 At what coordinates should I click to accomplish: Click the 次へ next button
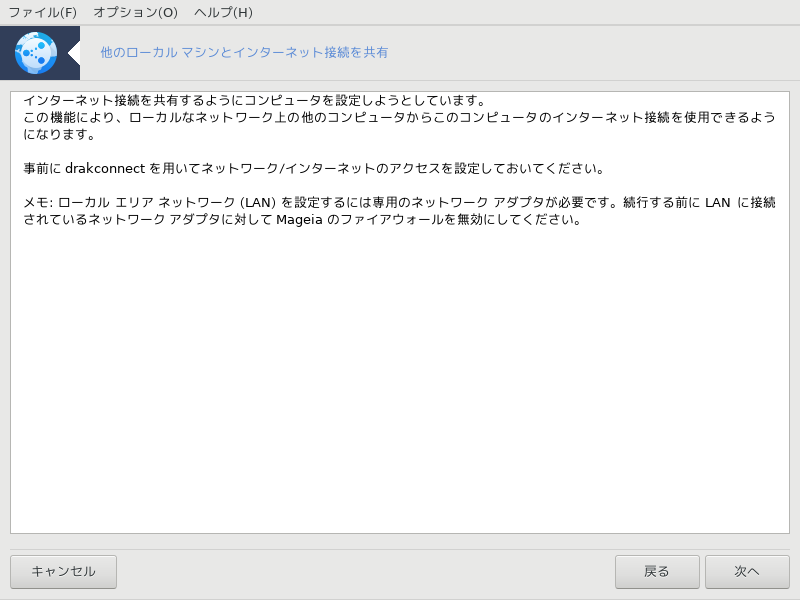coord(747,571)
